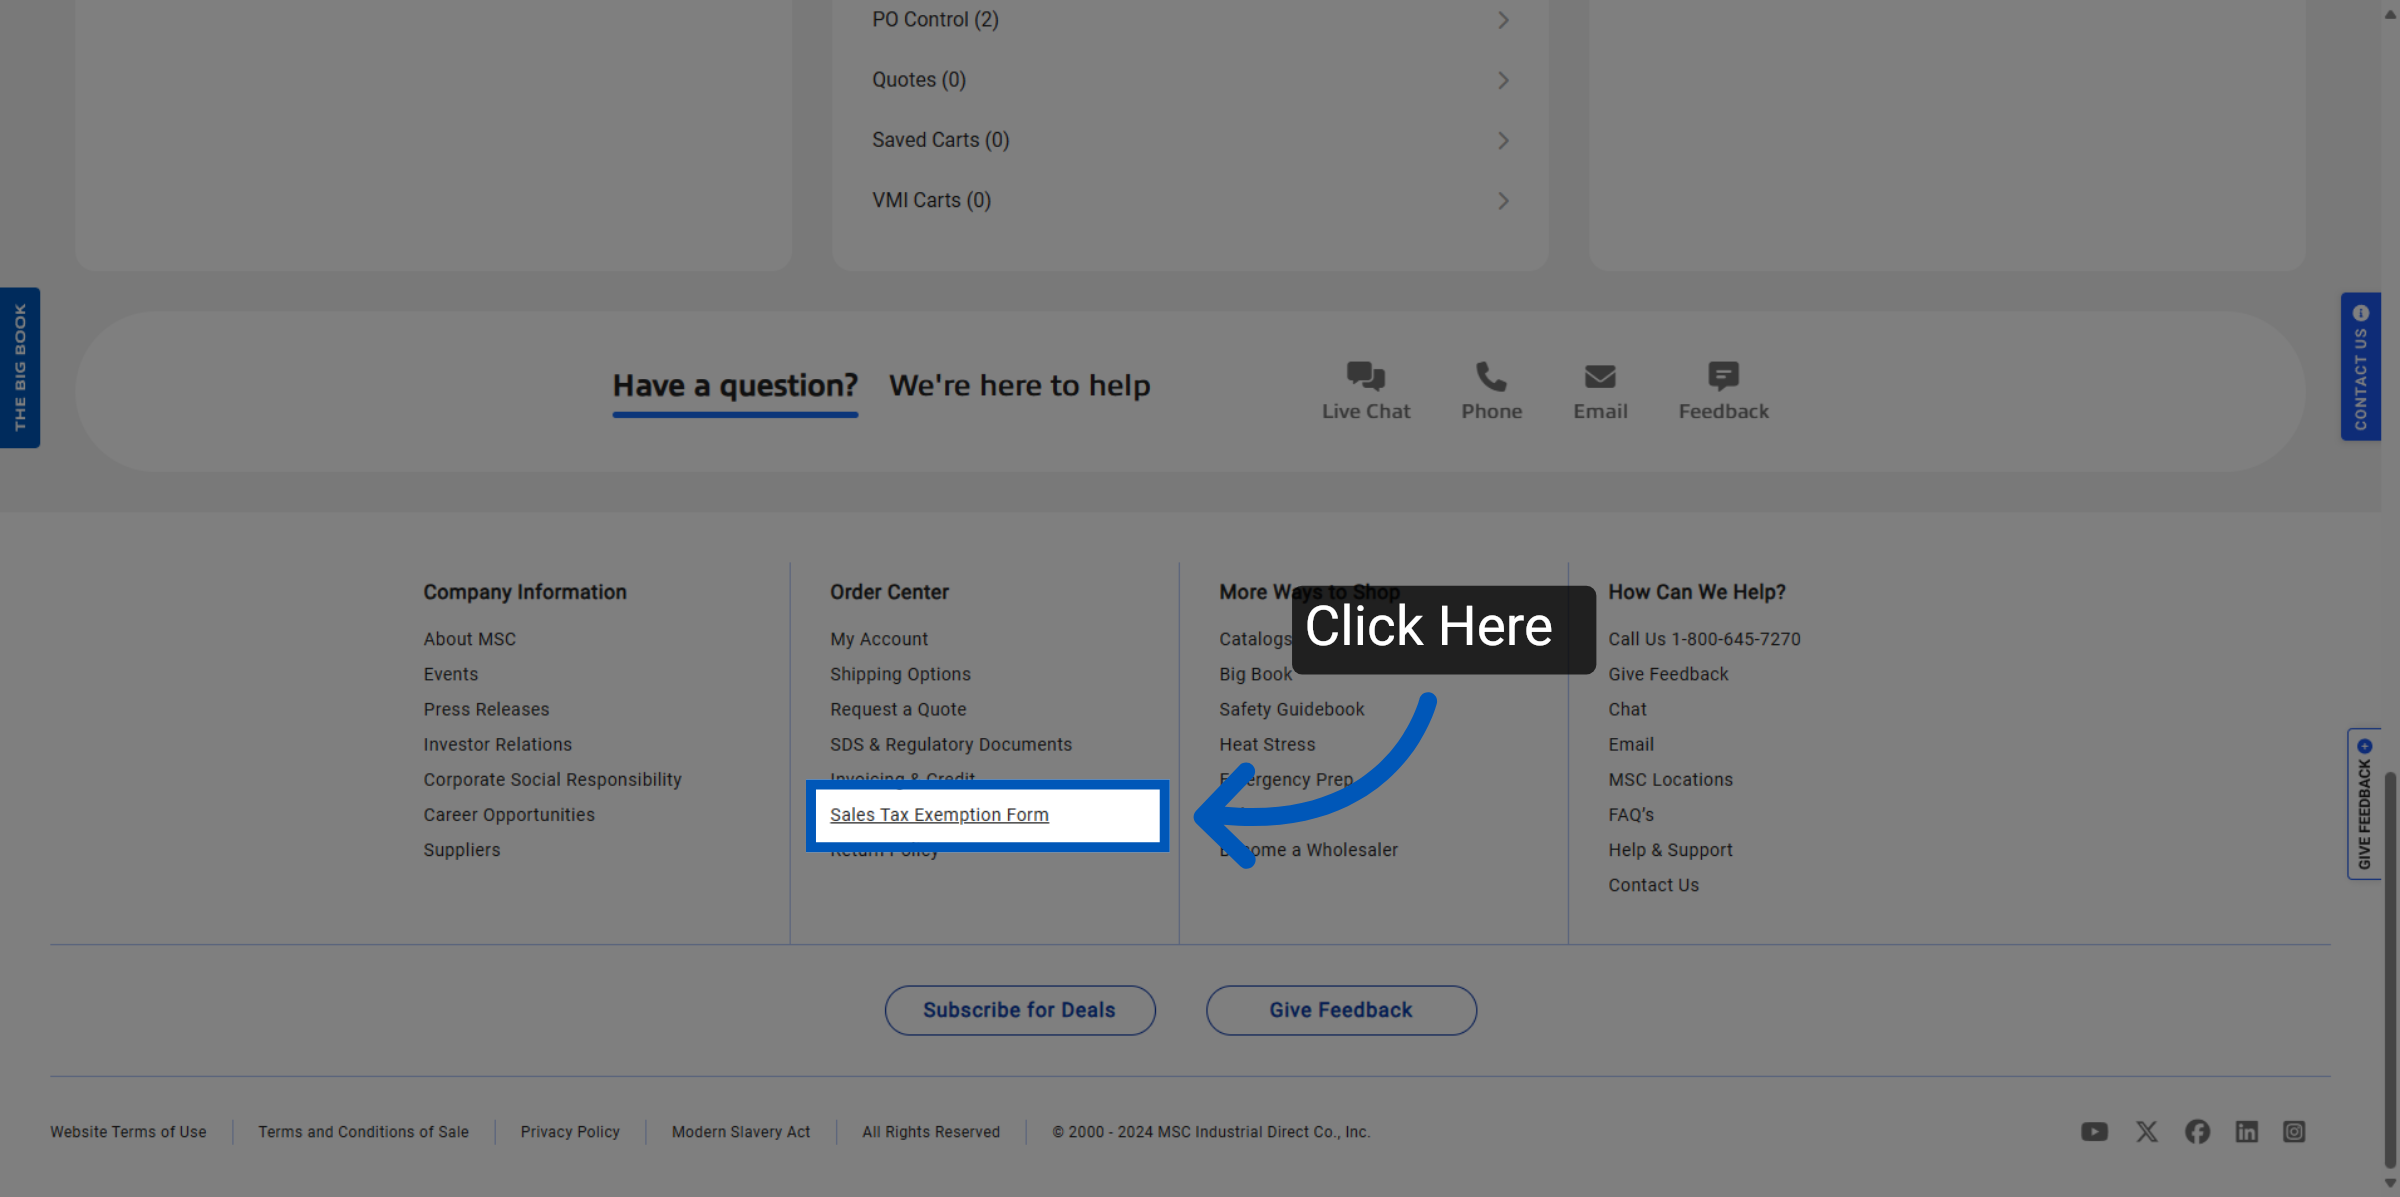2400x1197 pixels.
Task: Click the Feedback comment icon
Action: tap(1723, 376)
